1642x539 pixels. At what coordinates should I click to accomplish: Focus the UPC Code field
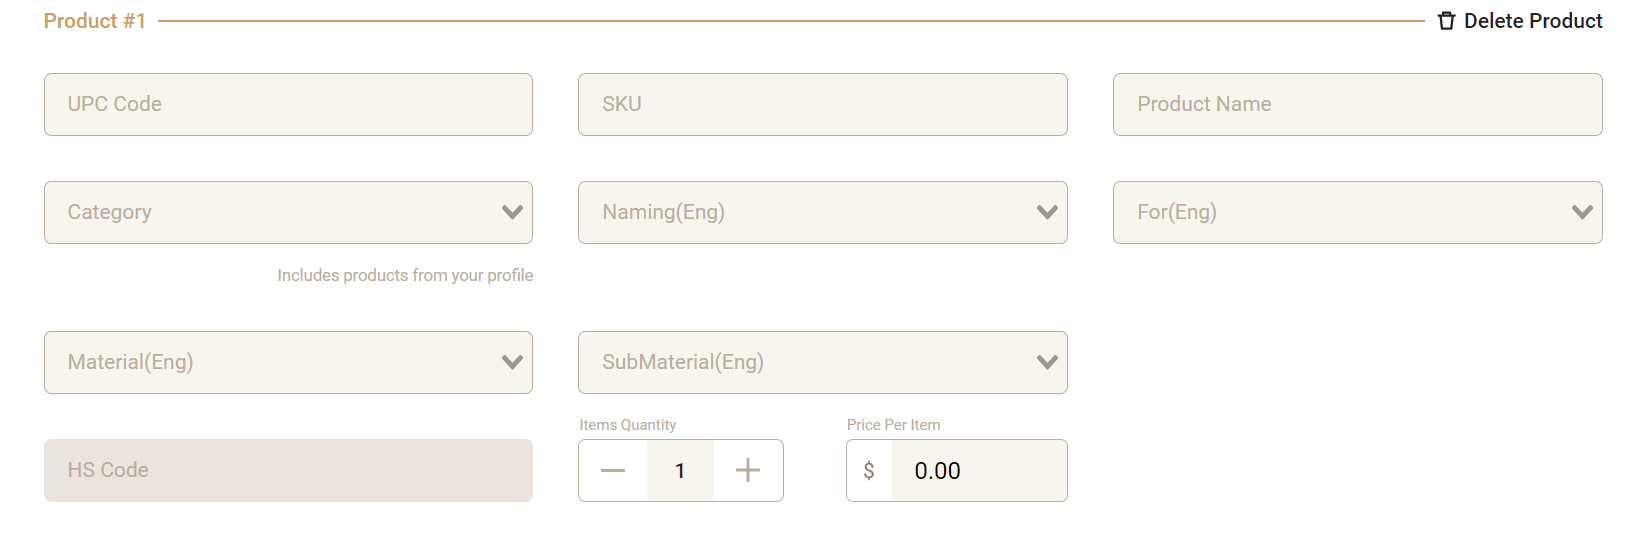click(288, 104)
